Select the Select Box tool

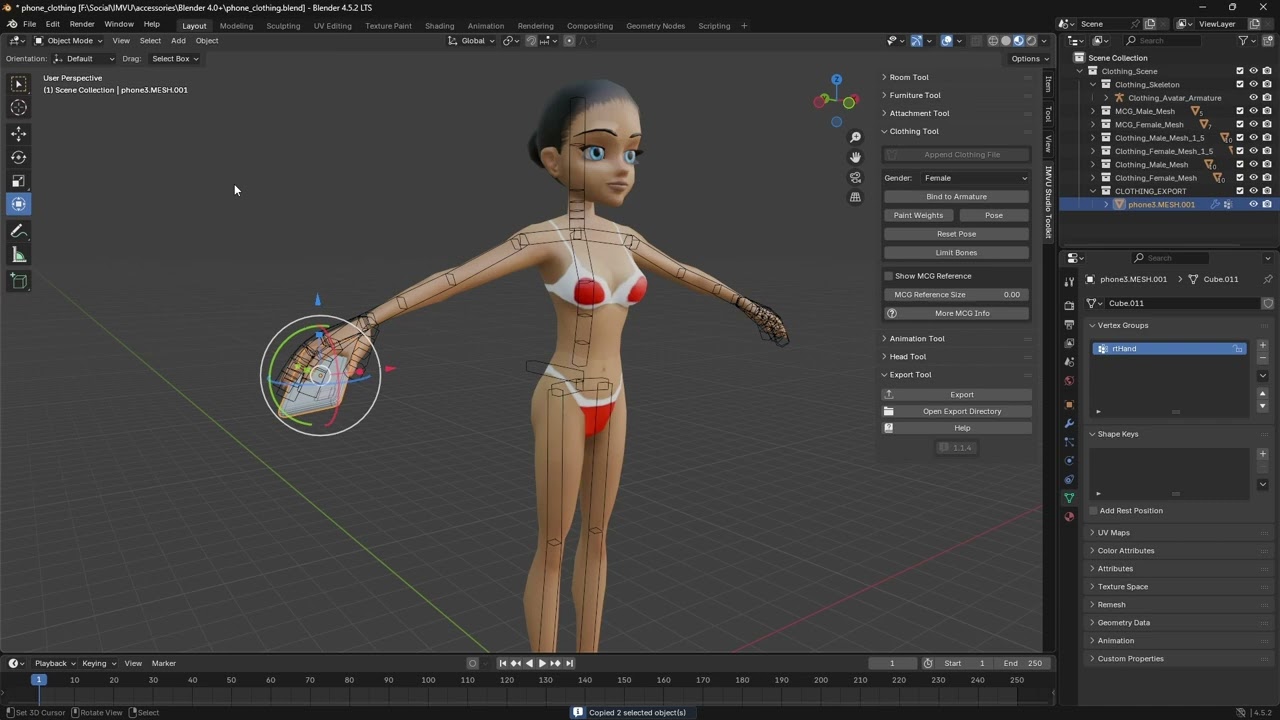coord(18,84)
